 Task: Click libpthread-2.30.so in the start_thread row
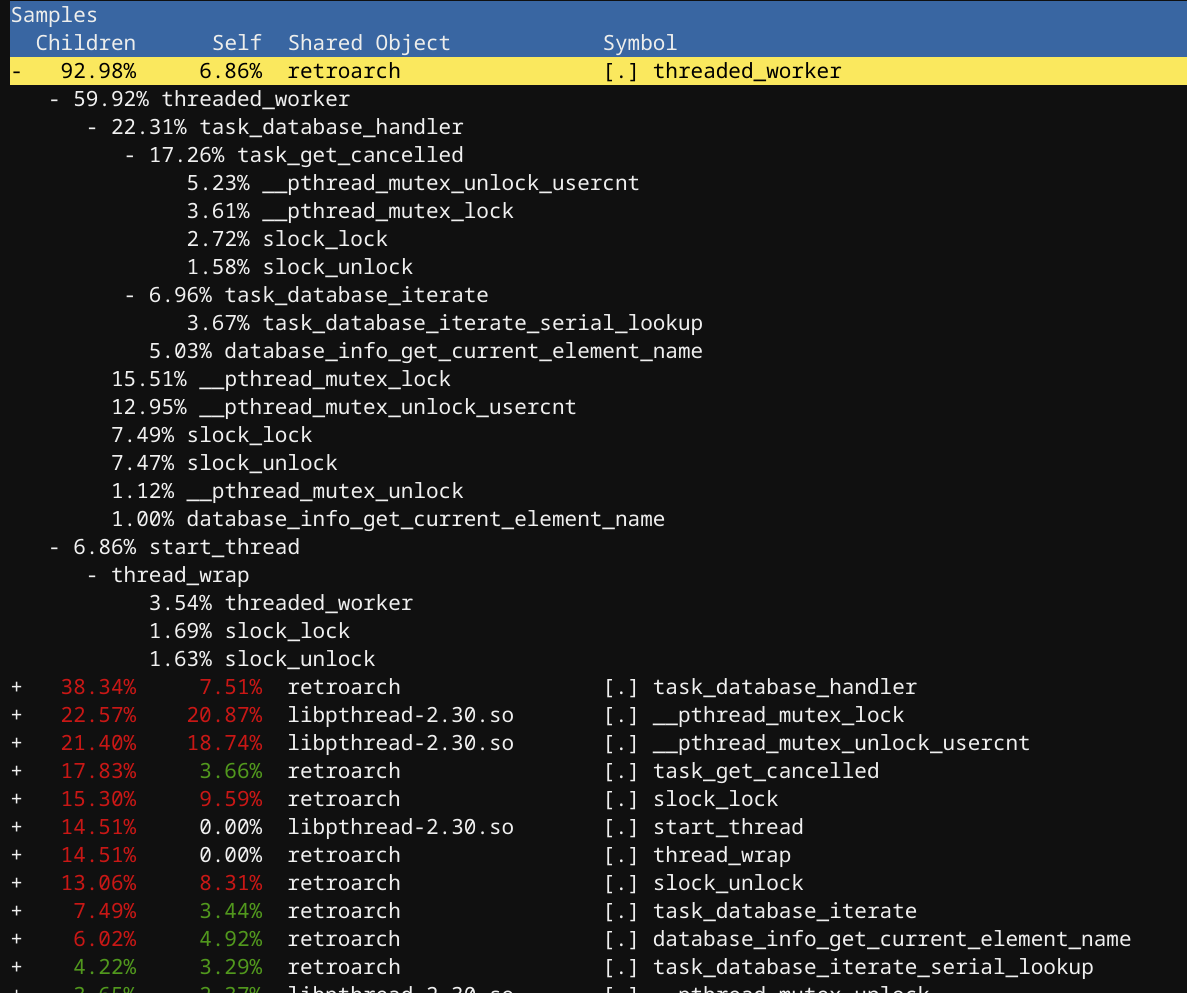tap(400, 827)
